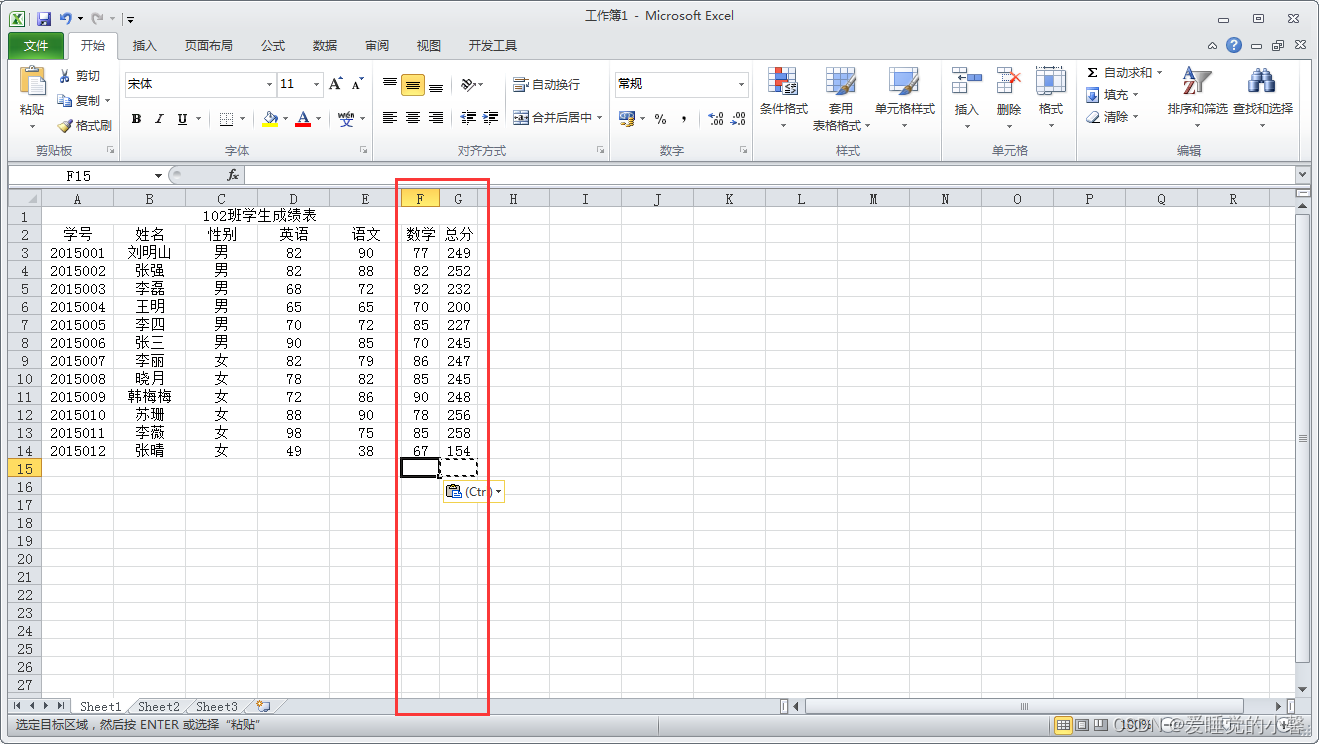Screen dimensions: 1319x744
Task: Click the select all corner button
Action: pos(25,199)
